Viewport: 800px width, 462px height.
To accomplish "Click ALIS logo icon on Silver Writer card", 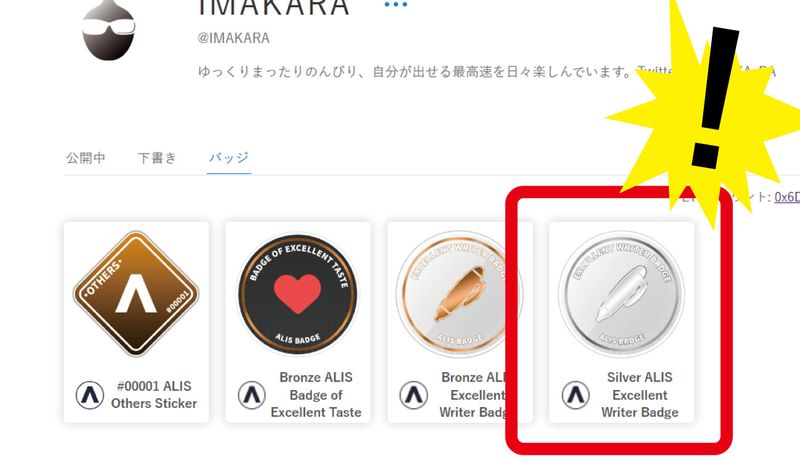I will (x=576, y=395).
